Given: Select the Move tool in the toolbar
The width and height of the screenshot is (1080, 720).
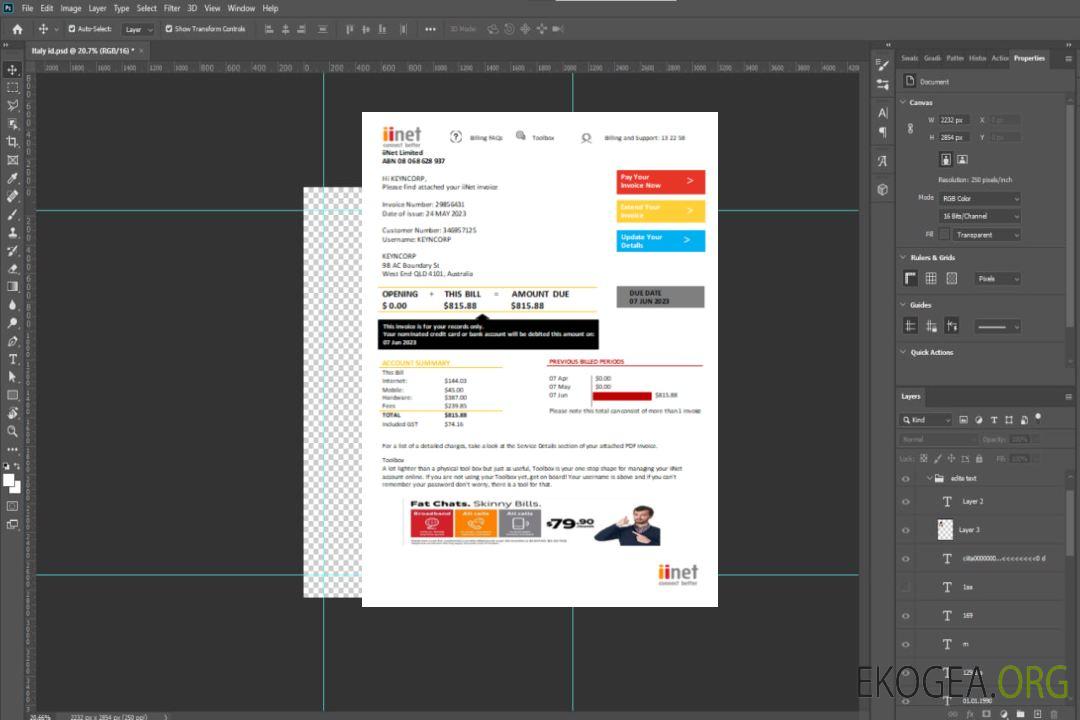Looking at the screenshot, I should point(13,70).
